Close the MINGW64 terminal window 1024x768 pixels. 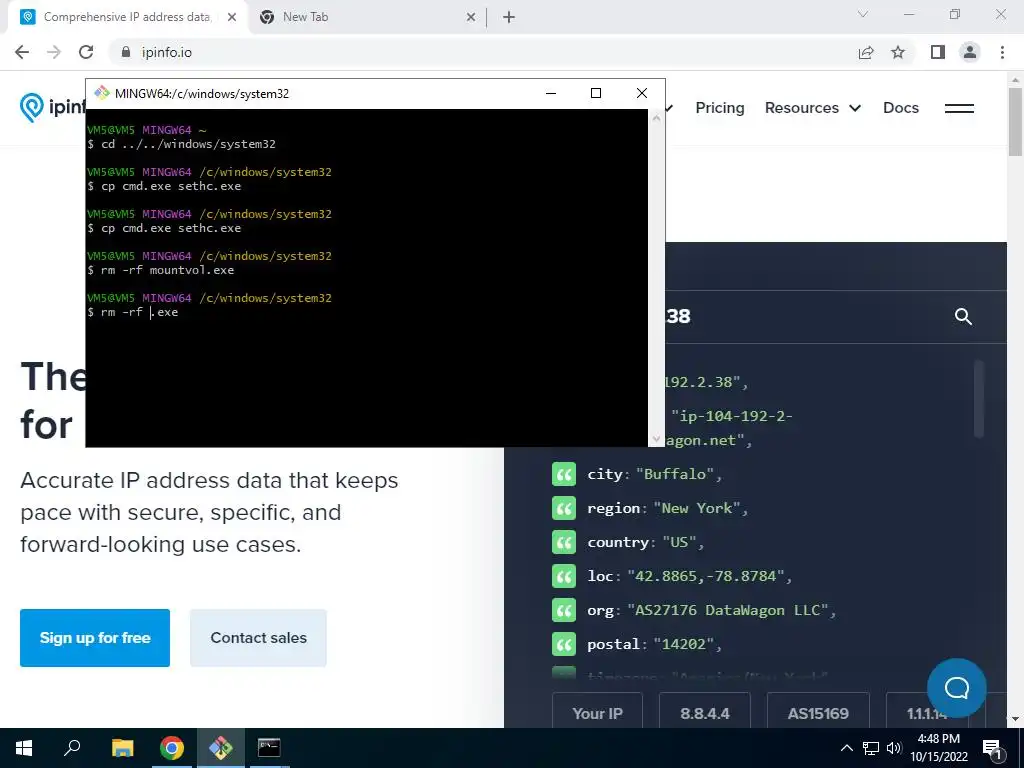tap(642, 93)
